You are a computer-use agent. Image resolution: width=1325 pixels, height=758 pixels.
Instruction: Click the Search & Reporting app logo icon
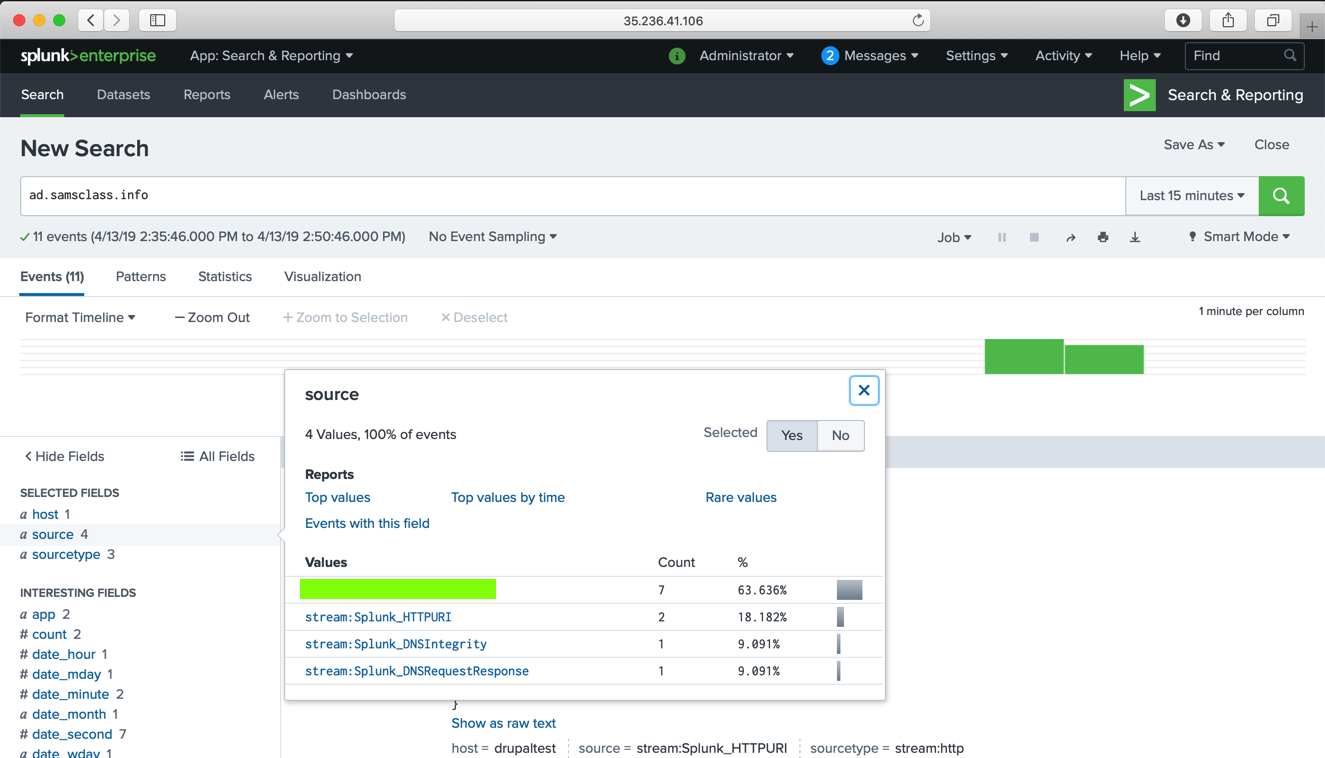pos(1139,95)
